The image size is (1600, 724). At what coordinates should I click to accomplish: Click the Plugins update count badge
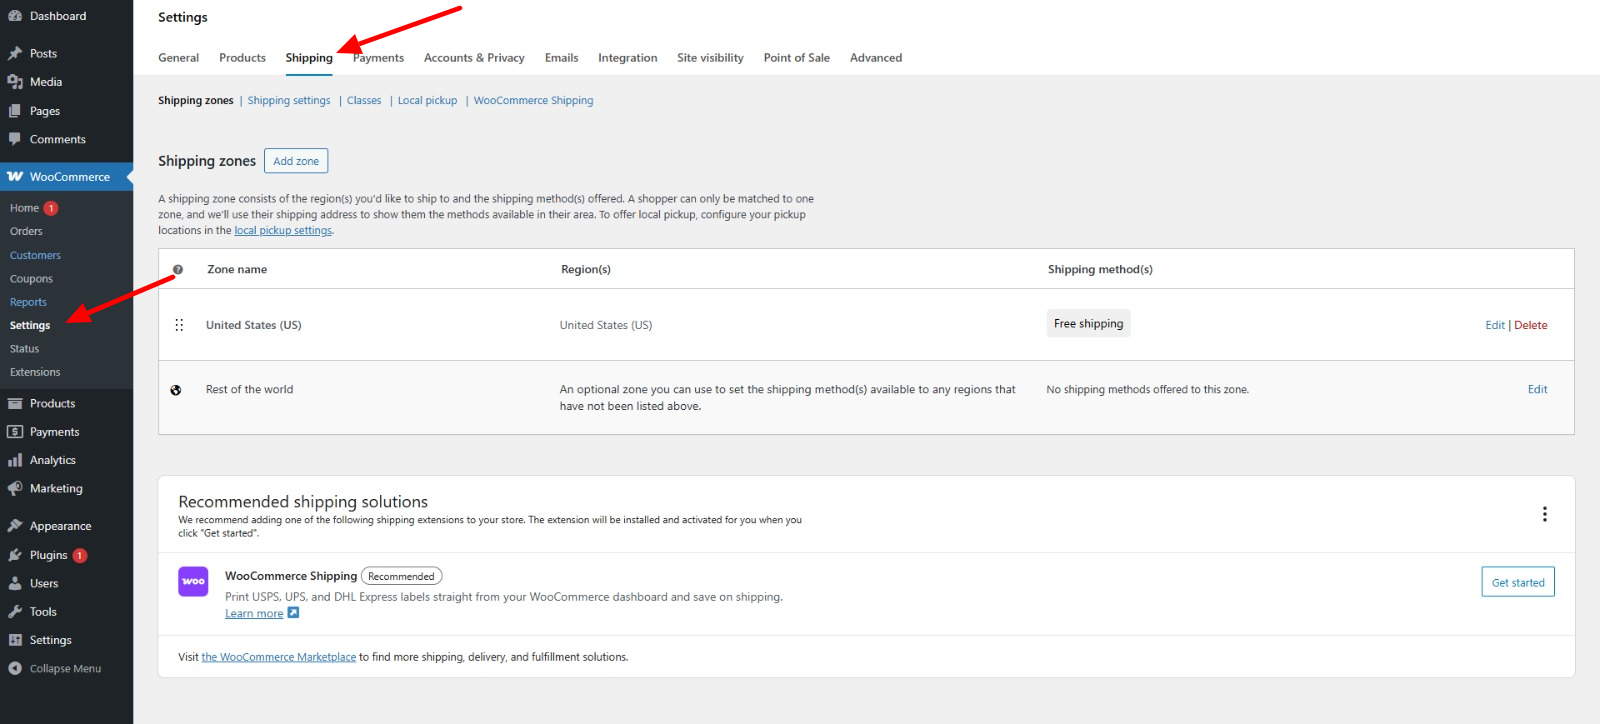click(80, 555)
